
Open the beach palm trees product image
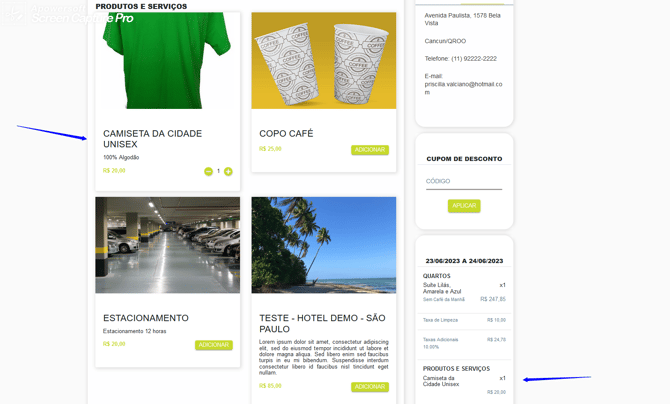323,245
